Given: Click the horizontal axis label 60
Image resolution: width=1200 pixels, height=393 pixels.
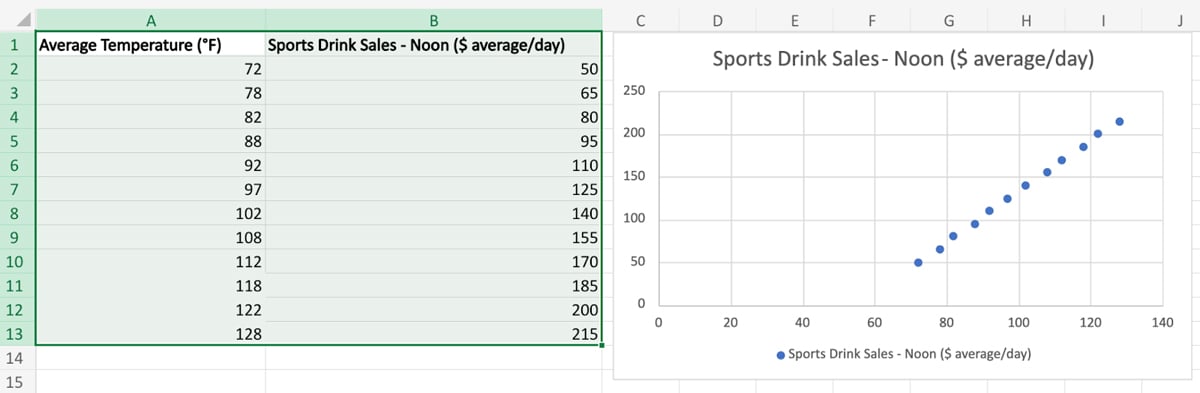Looking at the screenshot, I should (874, 322).
